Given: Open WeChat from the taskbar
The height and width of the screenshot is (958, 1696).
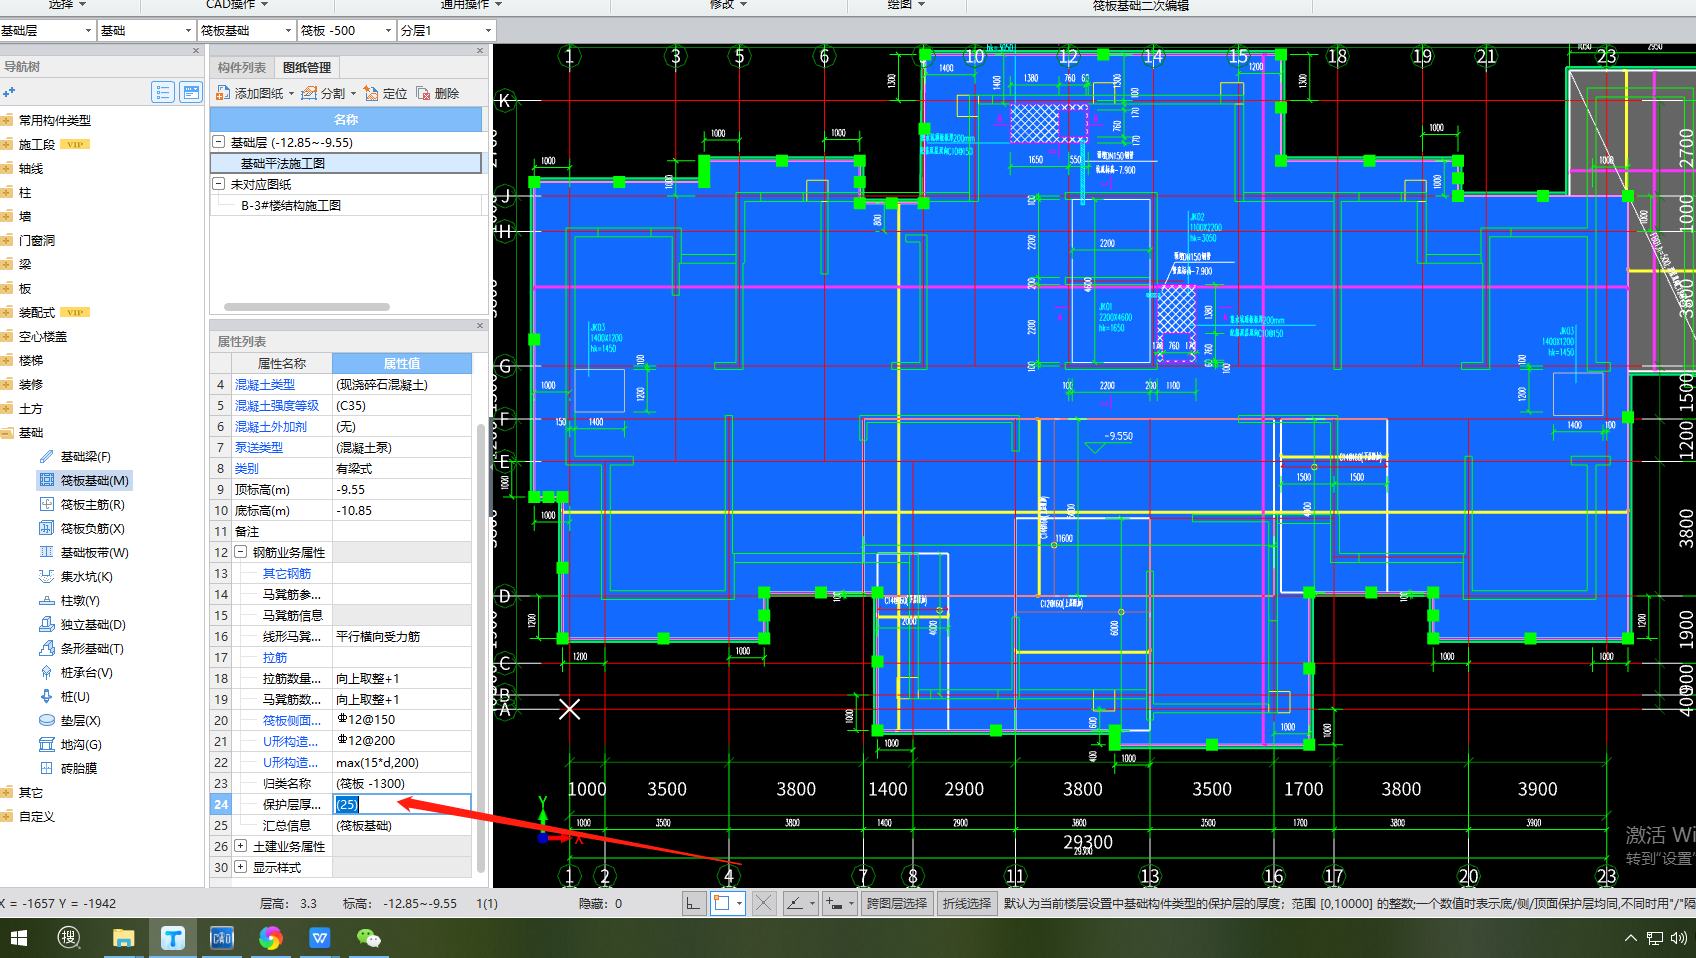Looking at the screenshot, I should [369, 938].
